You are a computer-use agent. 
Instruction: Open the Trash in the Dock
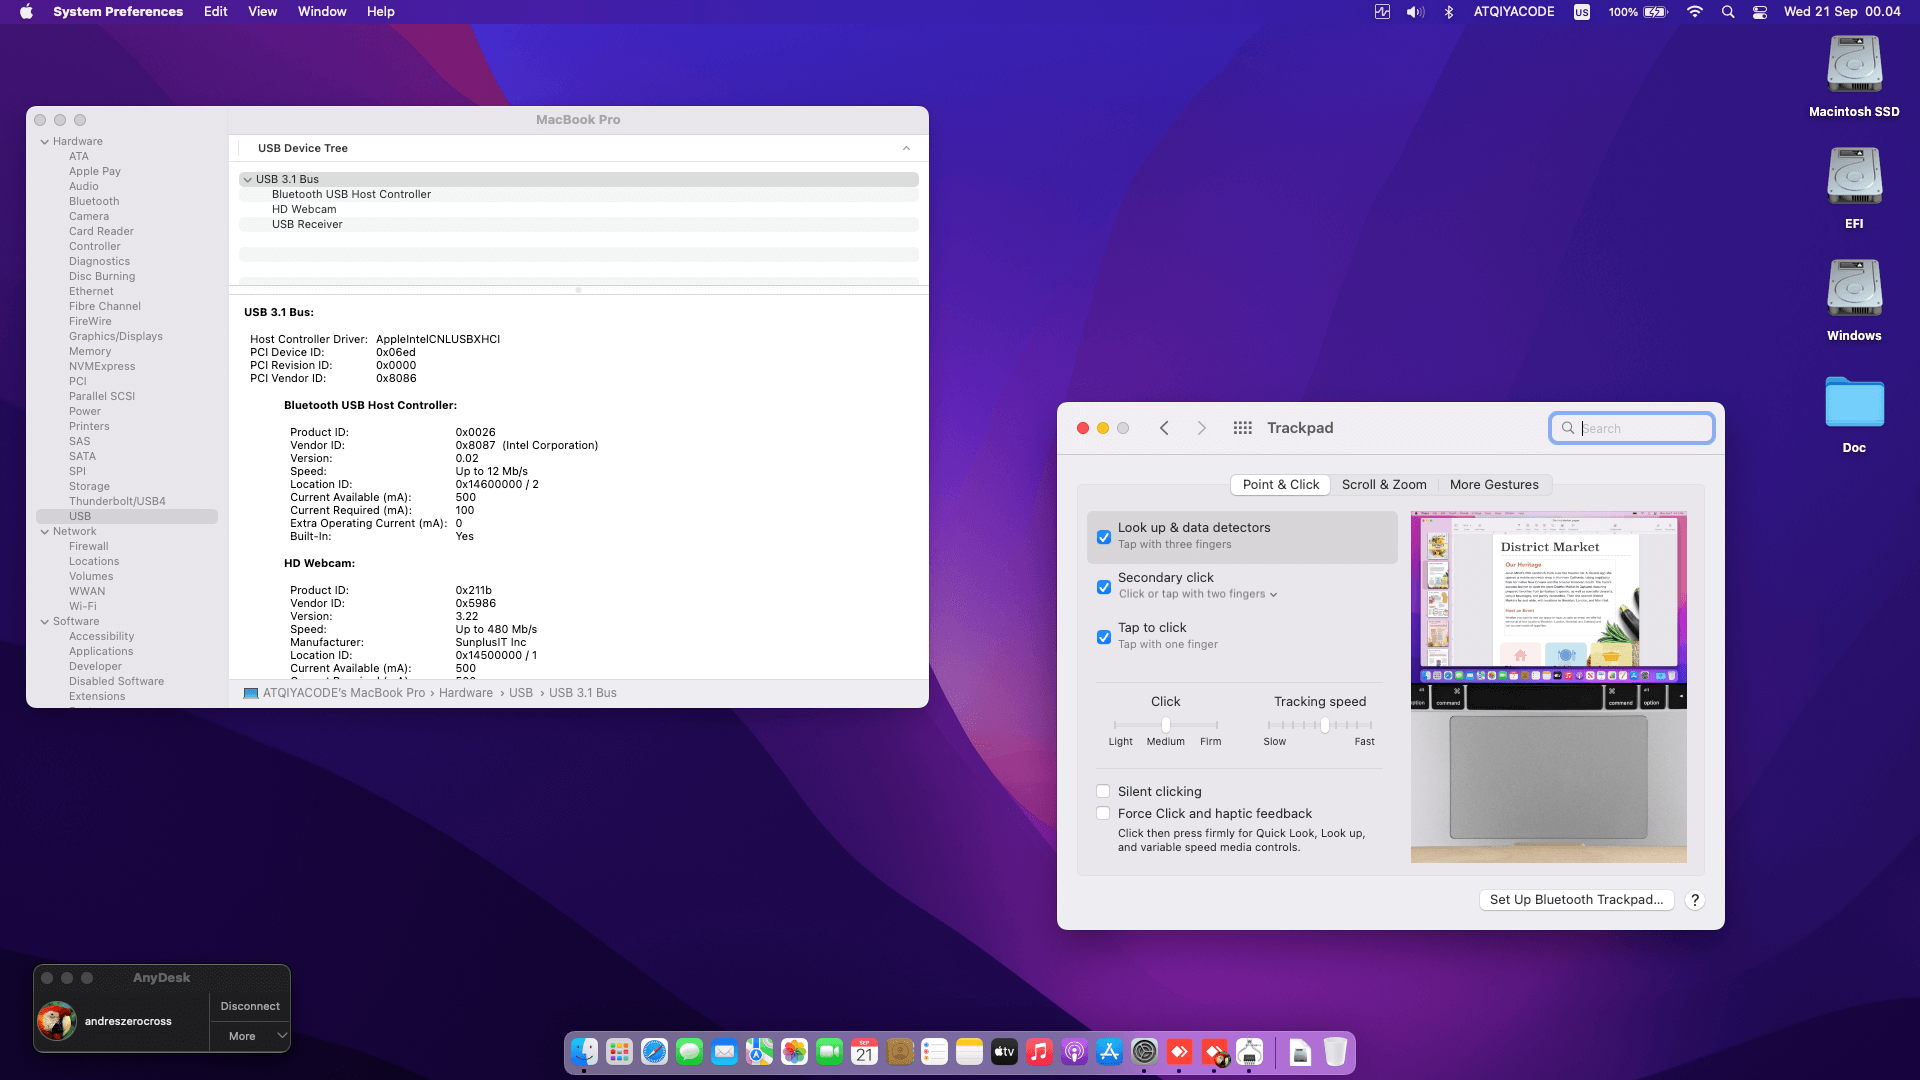point(1335,1052)
